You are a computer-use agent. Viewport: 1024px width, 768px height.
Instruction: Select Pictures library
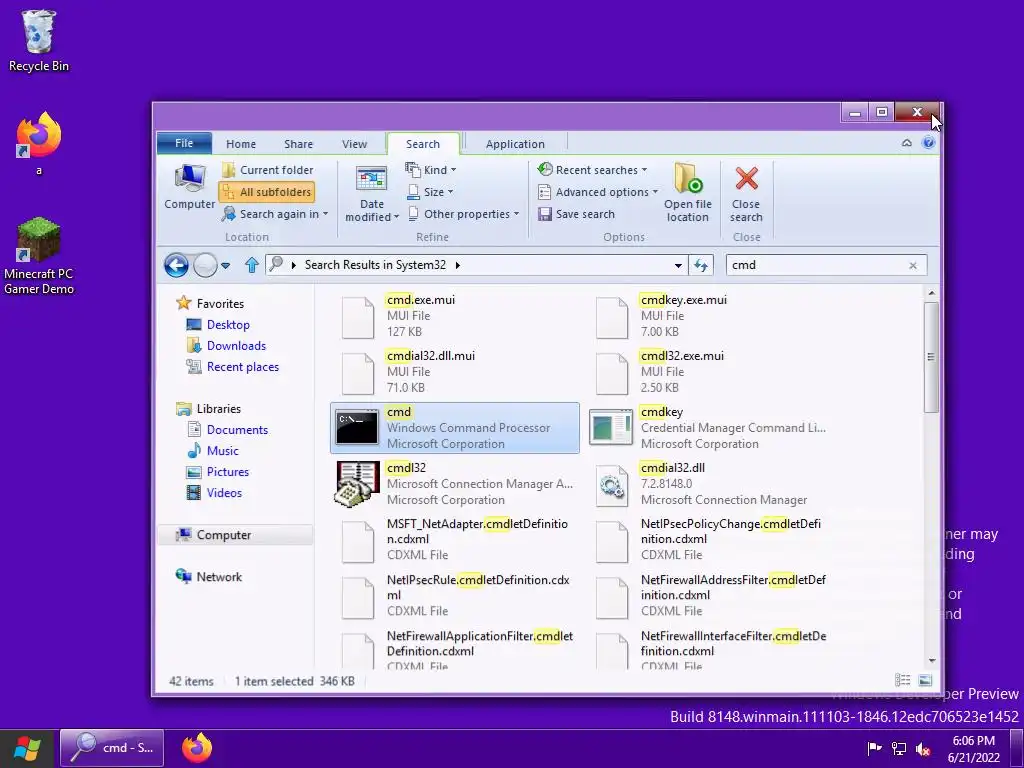tap(227, 472)
